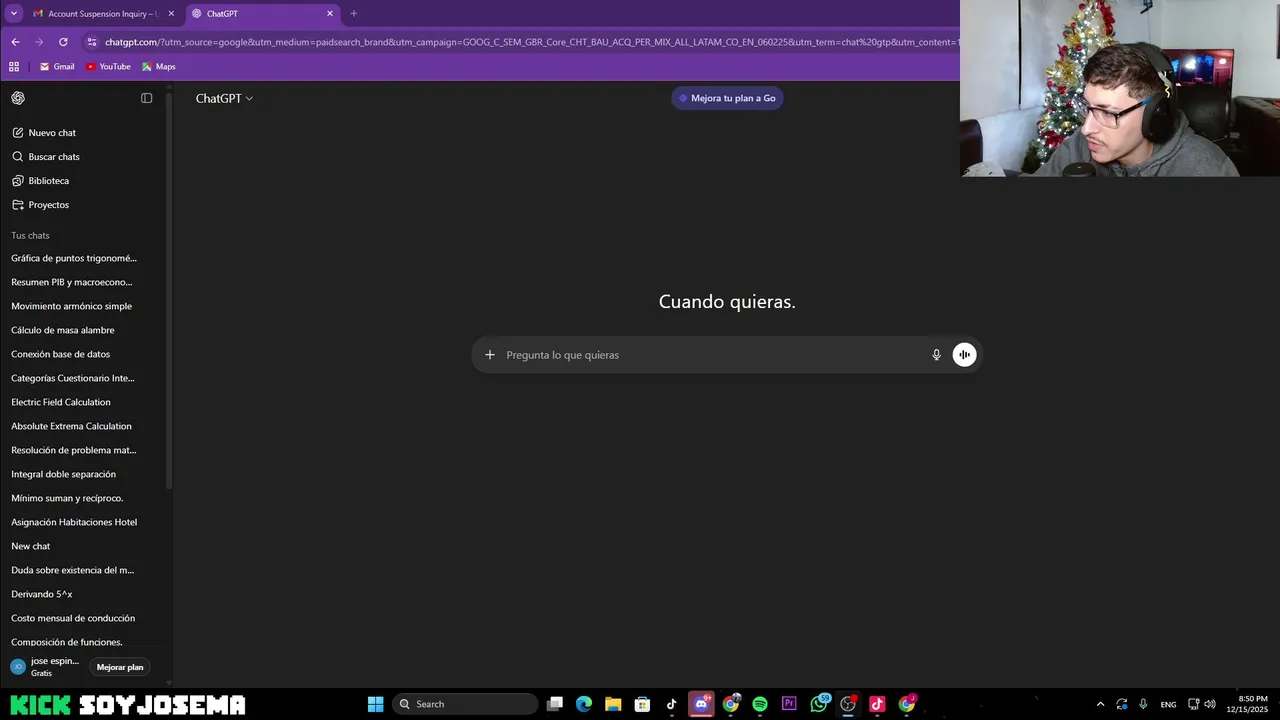Click the plus attach icon in prompt box
This screenshot has height=720, width=1280.
pyautogui.click(x=490, y=355)
